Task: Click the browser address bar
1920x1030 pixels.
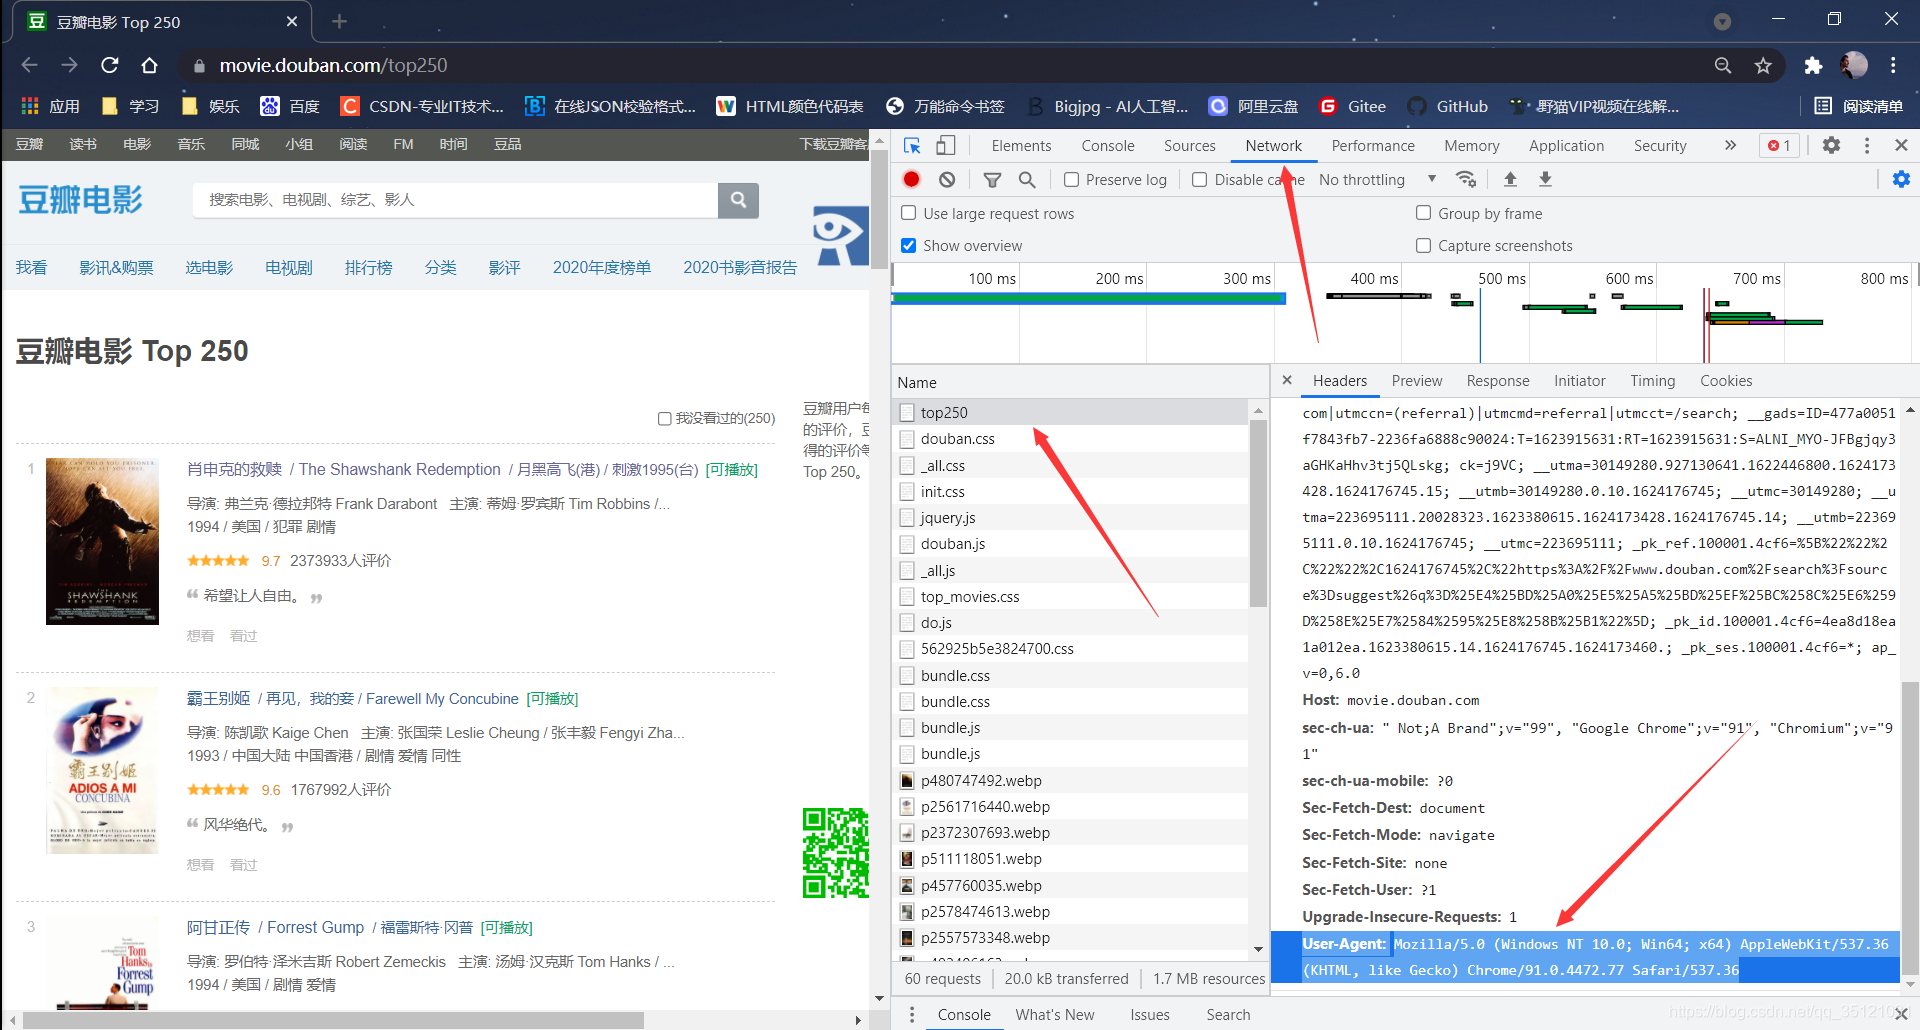Action: tap(940, 65)
